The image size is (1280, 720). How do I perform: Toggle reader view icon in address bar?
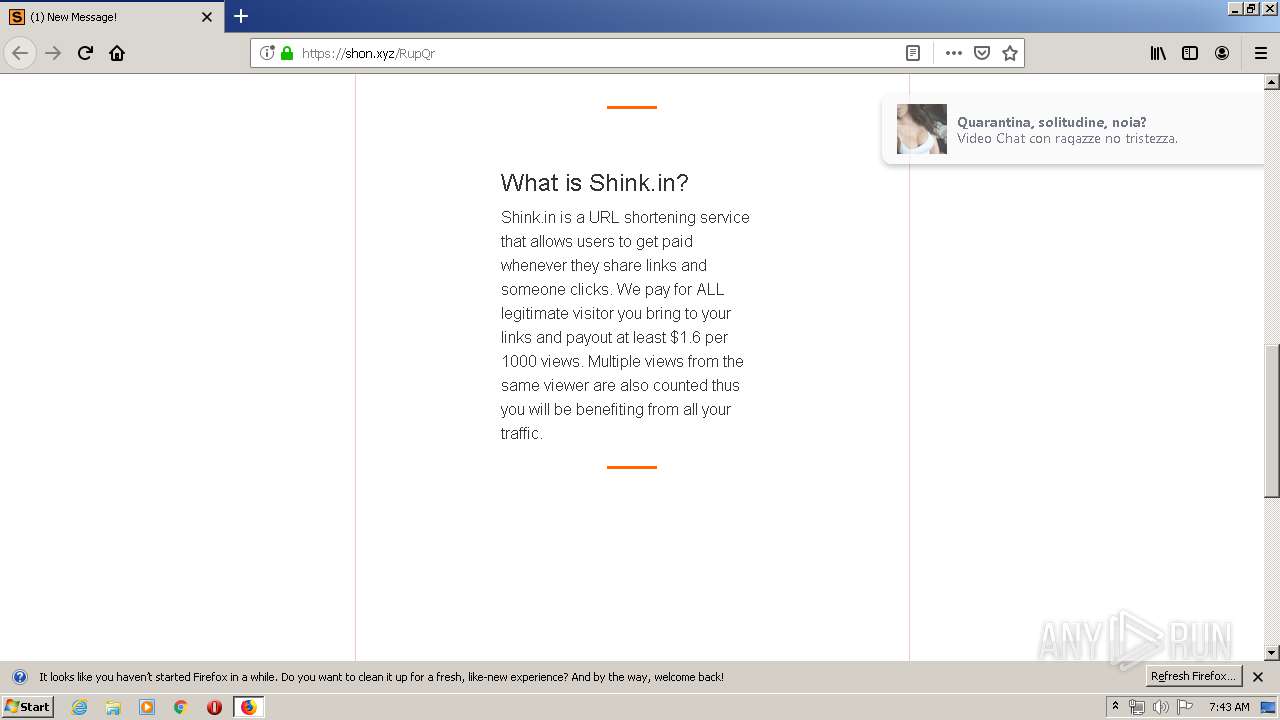[913, 53]
